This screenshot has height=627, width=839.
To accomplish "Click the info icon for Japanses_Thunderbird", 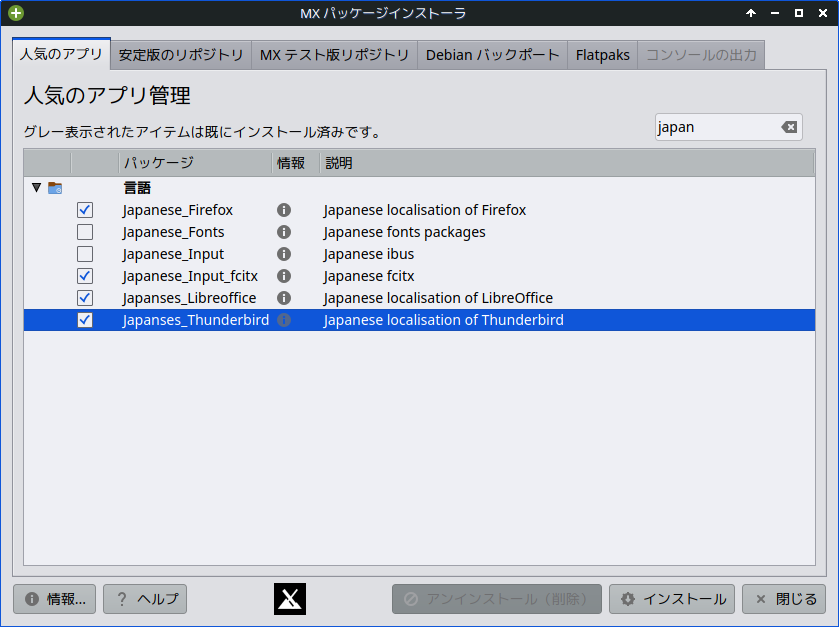I will pos(284,320).
